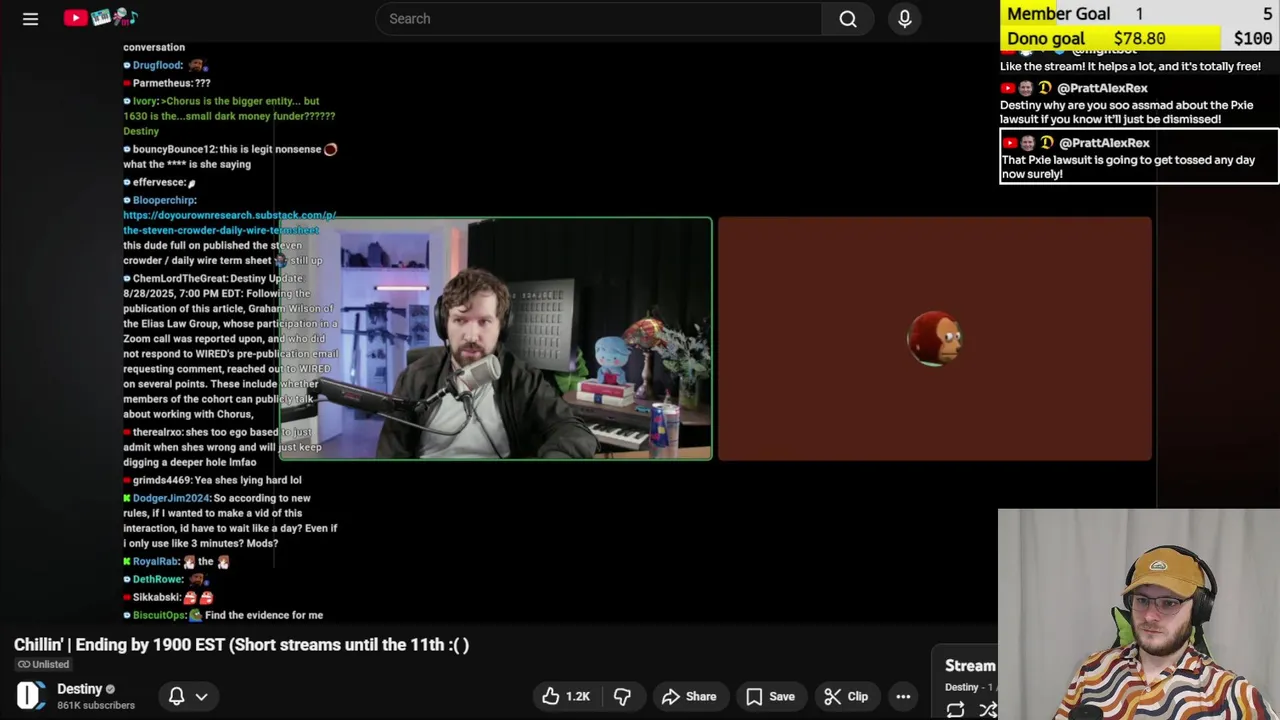Click the magnifying glass search button
1280x720 pixels.
(848, 19)
